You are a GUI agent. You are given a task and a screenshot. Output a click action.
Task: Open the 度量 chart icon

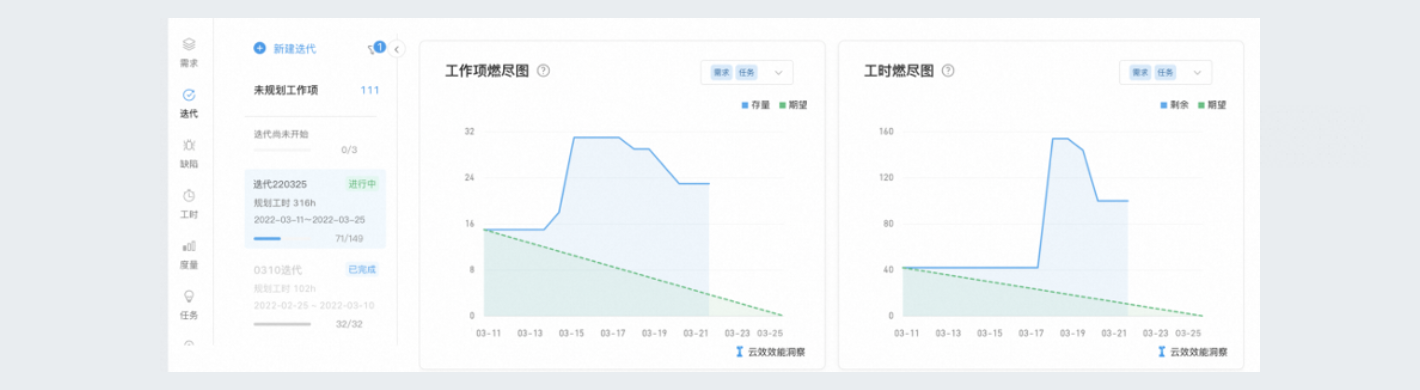click(x=189, y=254)
